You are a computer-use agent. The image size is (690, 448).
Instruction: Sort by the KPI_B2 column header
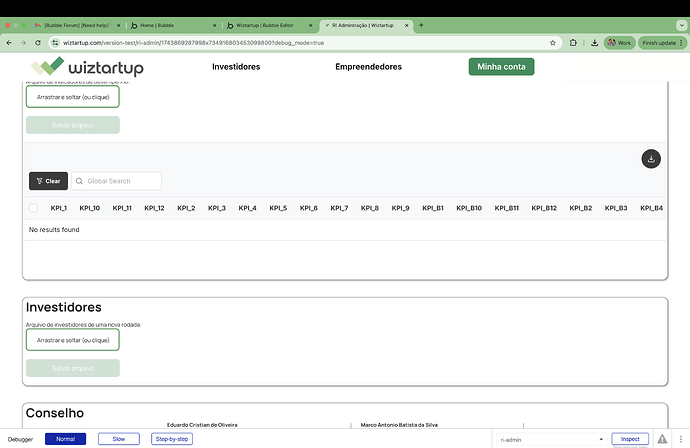coord(581,208)
